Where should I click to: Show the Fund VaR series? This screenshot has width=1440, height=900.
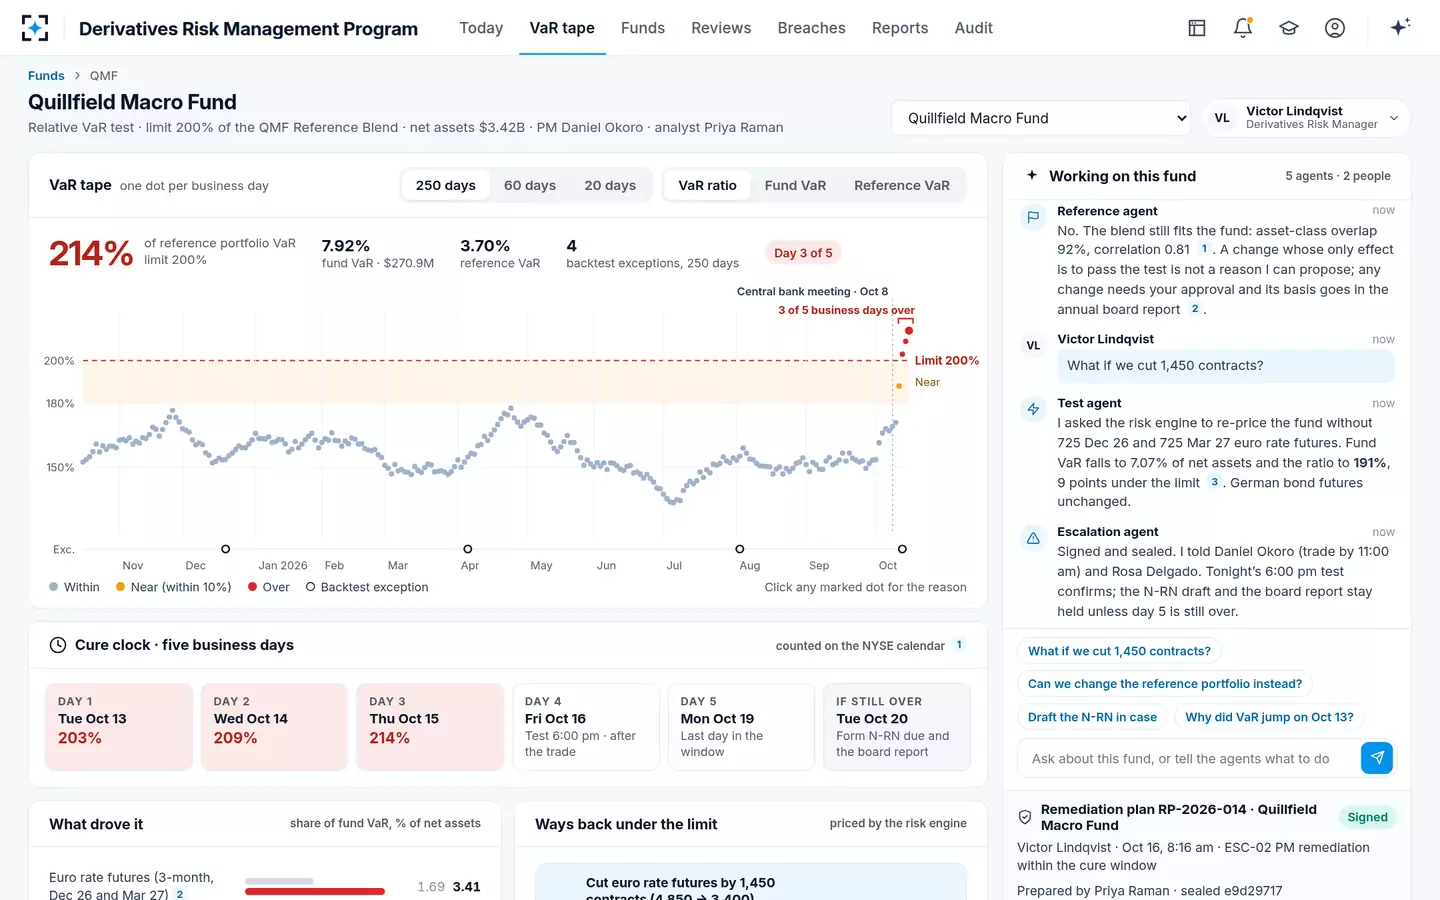[x=795, y=185]
